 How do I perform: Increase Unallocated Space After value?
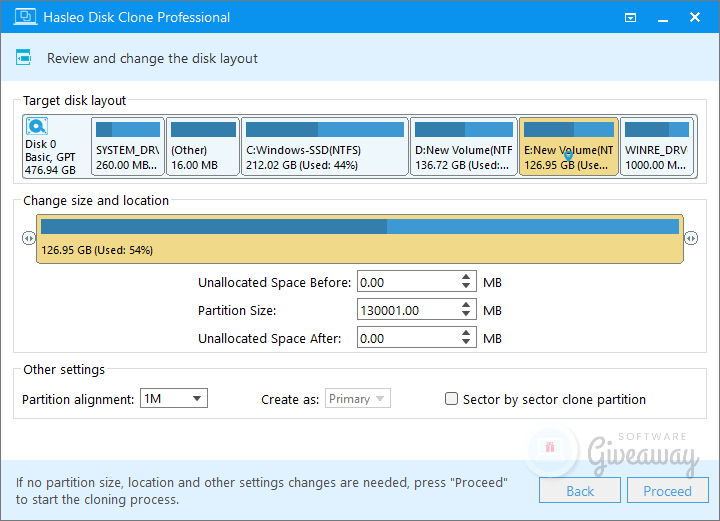(466, 333)
